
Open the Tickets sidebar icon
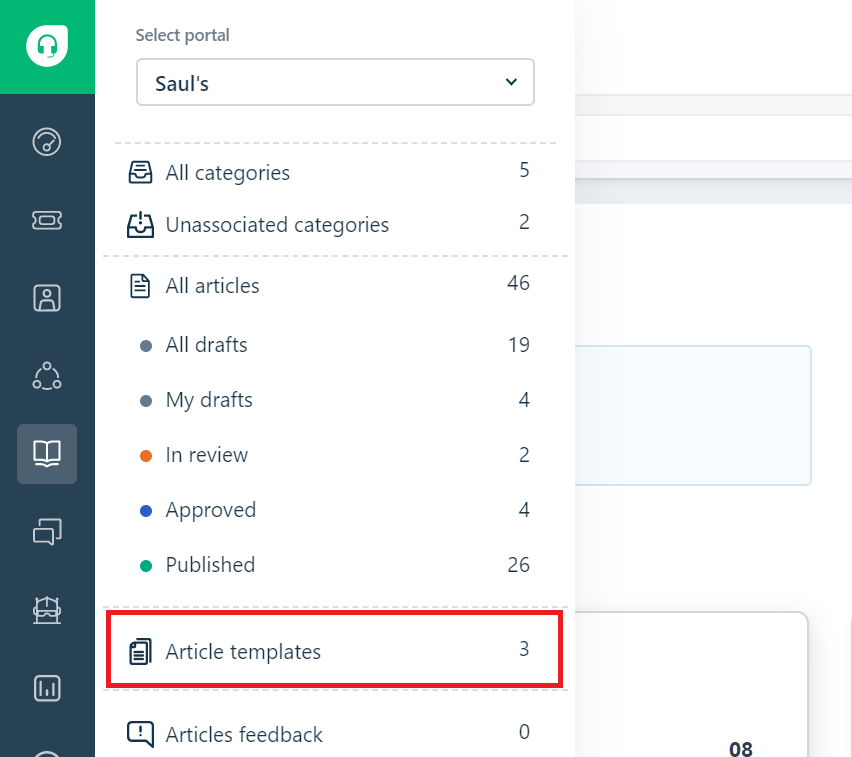[47, 220]
